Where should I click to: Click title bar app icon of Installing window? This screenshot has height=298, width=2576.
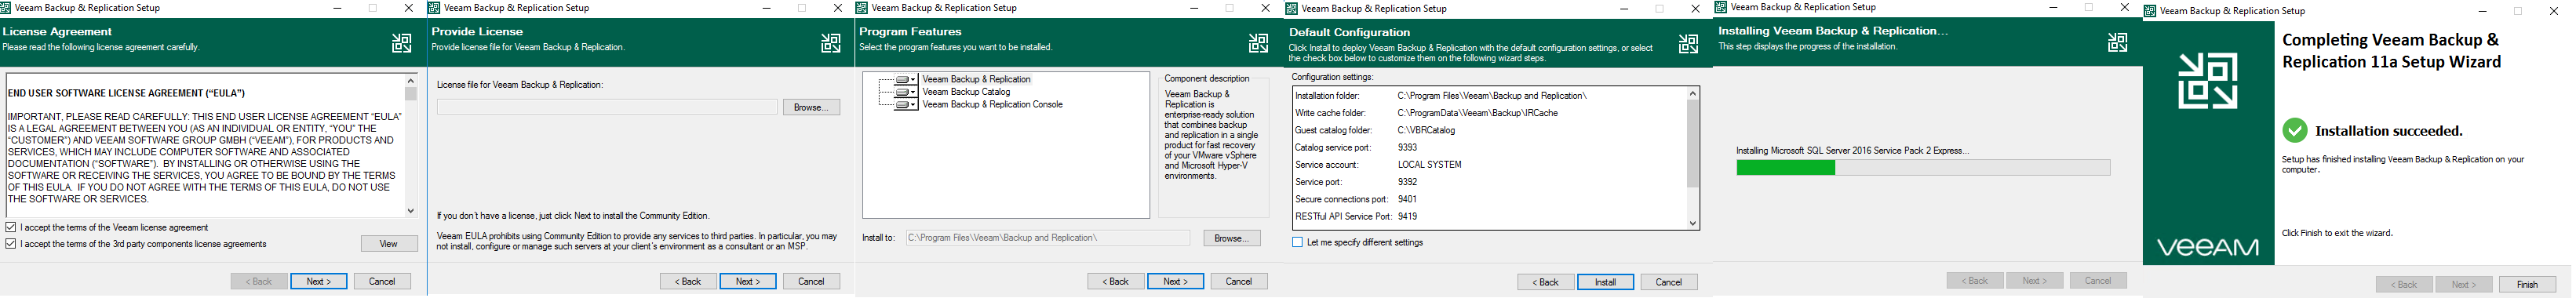click(1721, 7)
